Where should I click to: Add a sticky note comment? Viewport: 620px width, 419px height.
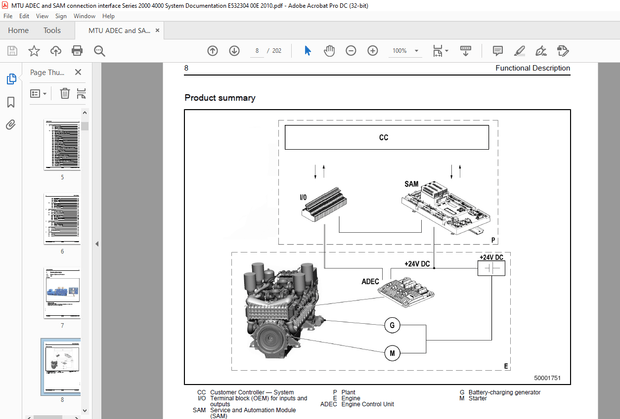point(498,51)
